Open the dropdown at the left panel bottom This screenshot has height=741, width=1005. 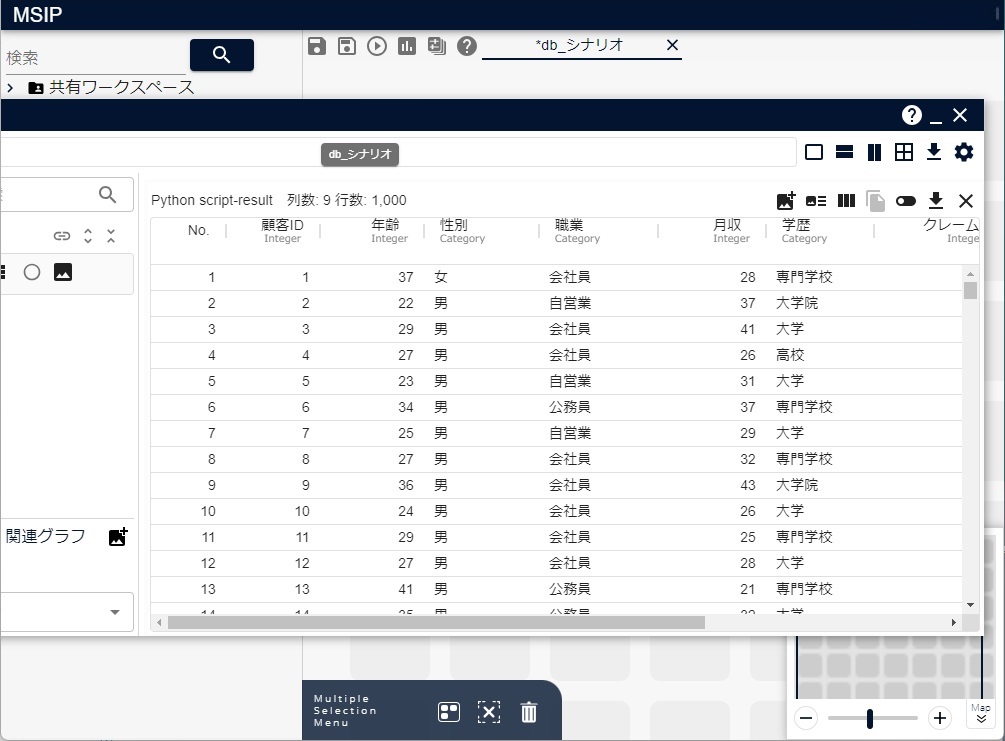click(115, 612)
